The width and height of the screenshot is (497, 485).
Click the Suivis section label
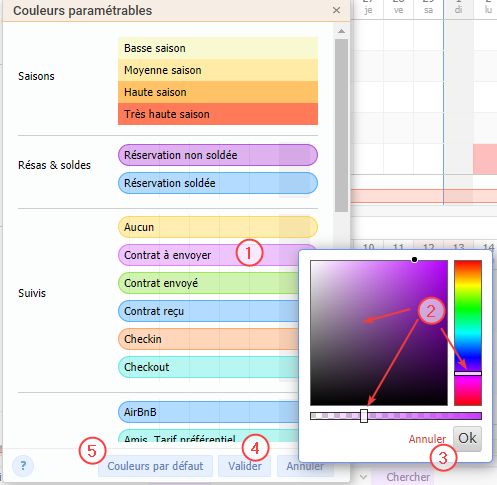click(x=32, y=293)
